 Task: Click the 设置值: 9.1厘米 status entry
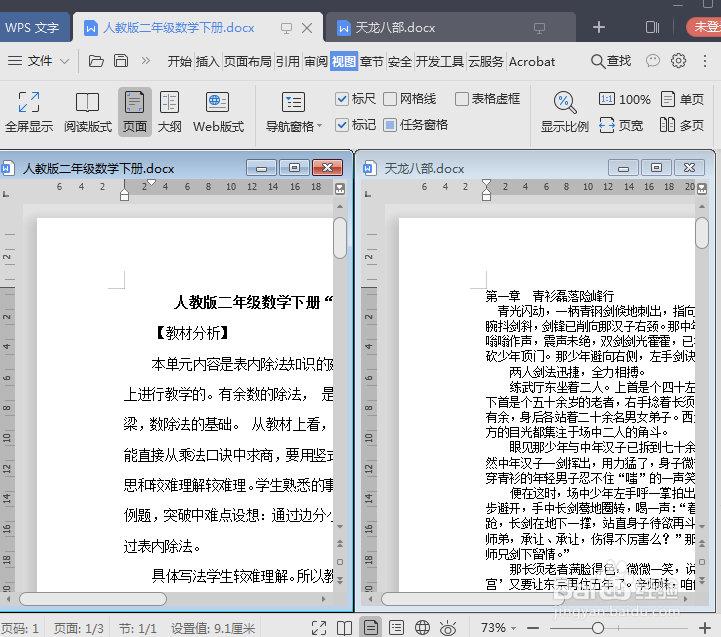[x=213, y=628]
